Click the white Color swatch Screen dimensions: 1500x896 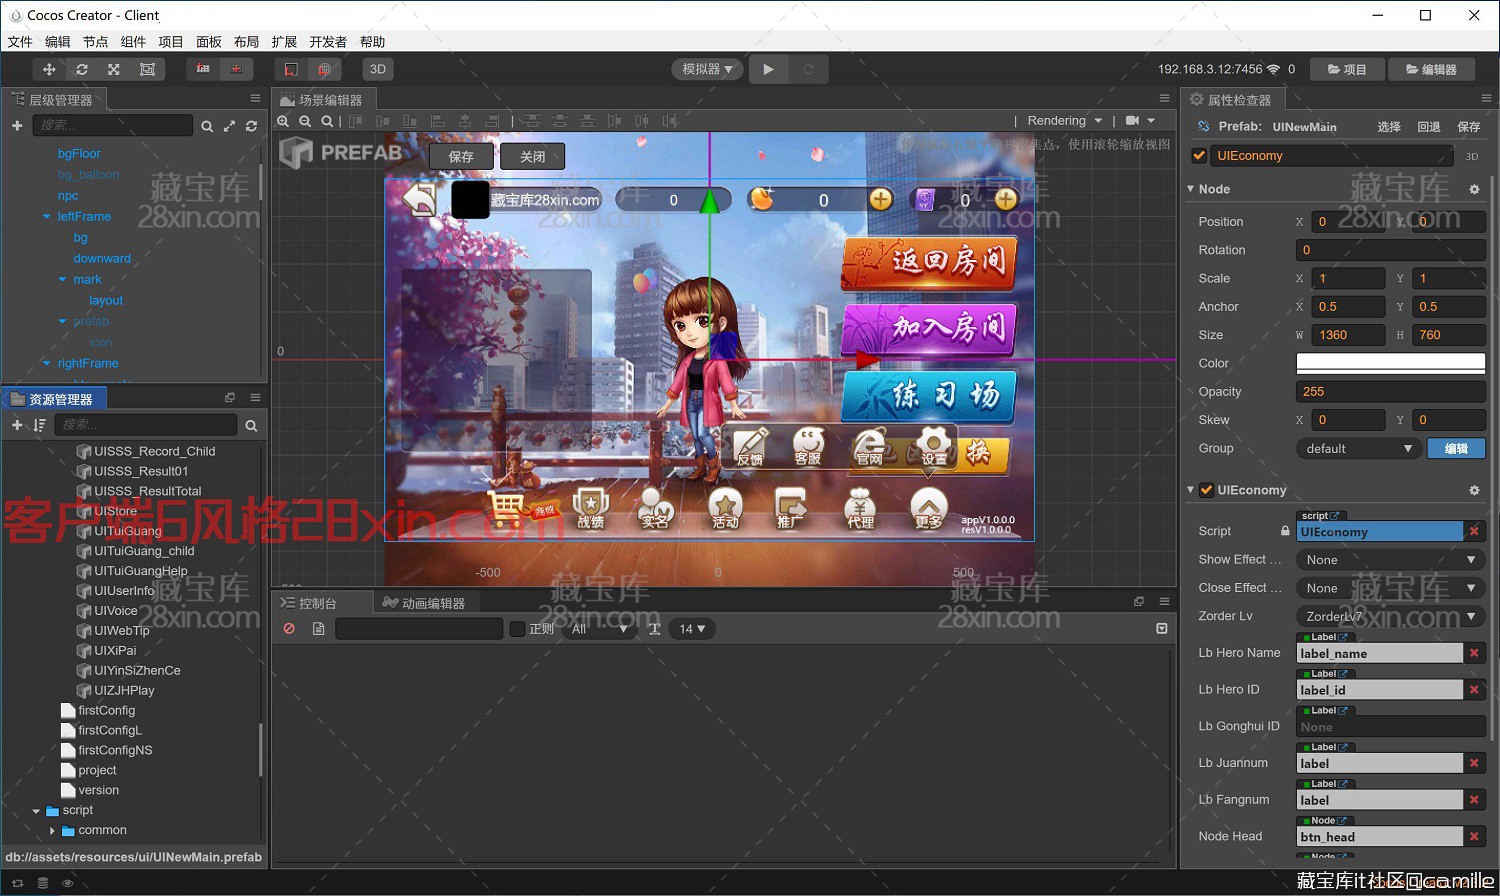1391,363
